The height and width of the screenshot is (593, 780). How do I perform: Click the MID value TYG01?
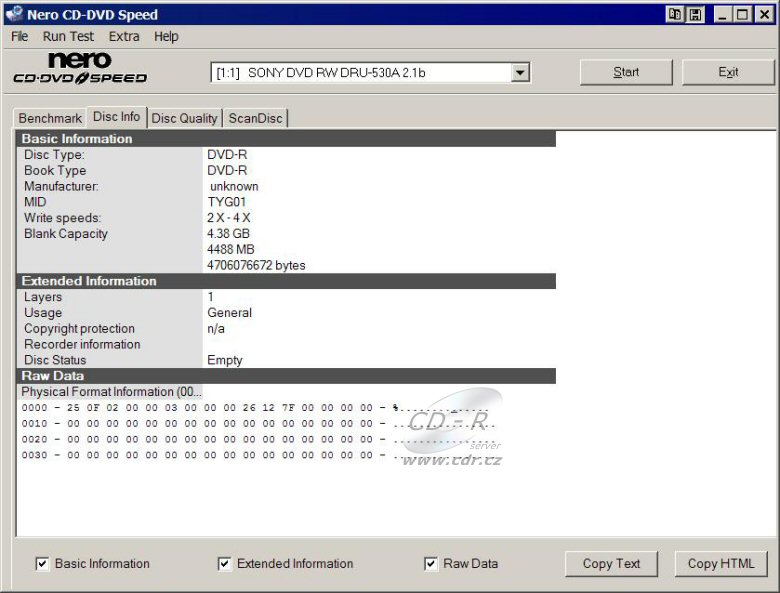click(226, 202)
